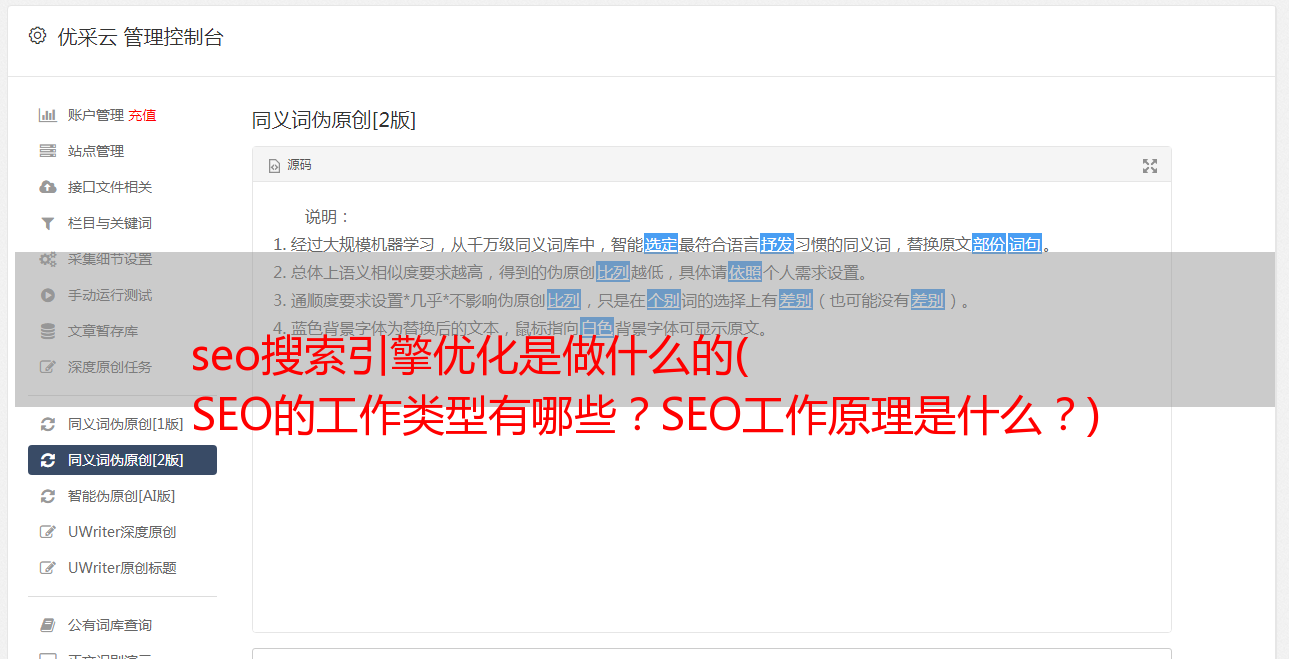The height and width of the screenshot is (659, 1289).
Task: Click the highlighted word 选定 in text
Action: [661, 244]
